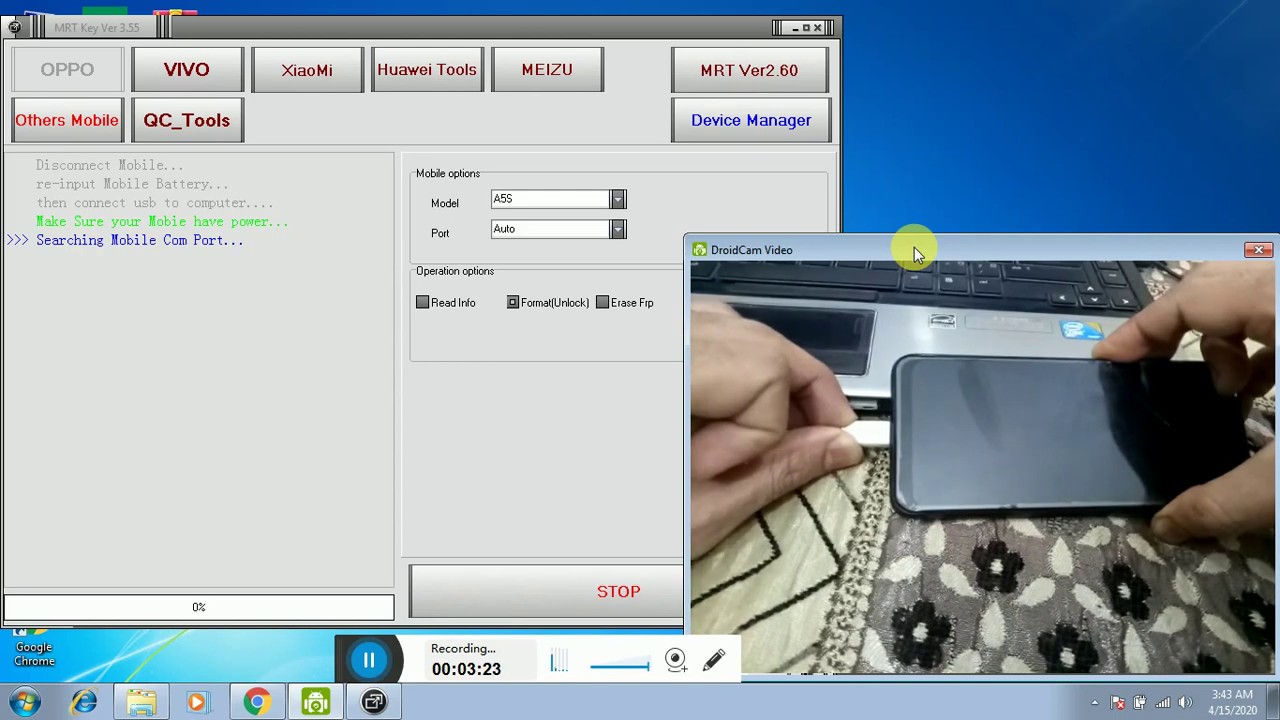
Task: Open network signal tray icon
Action: (1163, 703)
